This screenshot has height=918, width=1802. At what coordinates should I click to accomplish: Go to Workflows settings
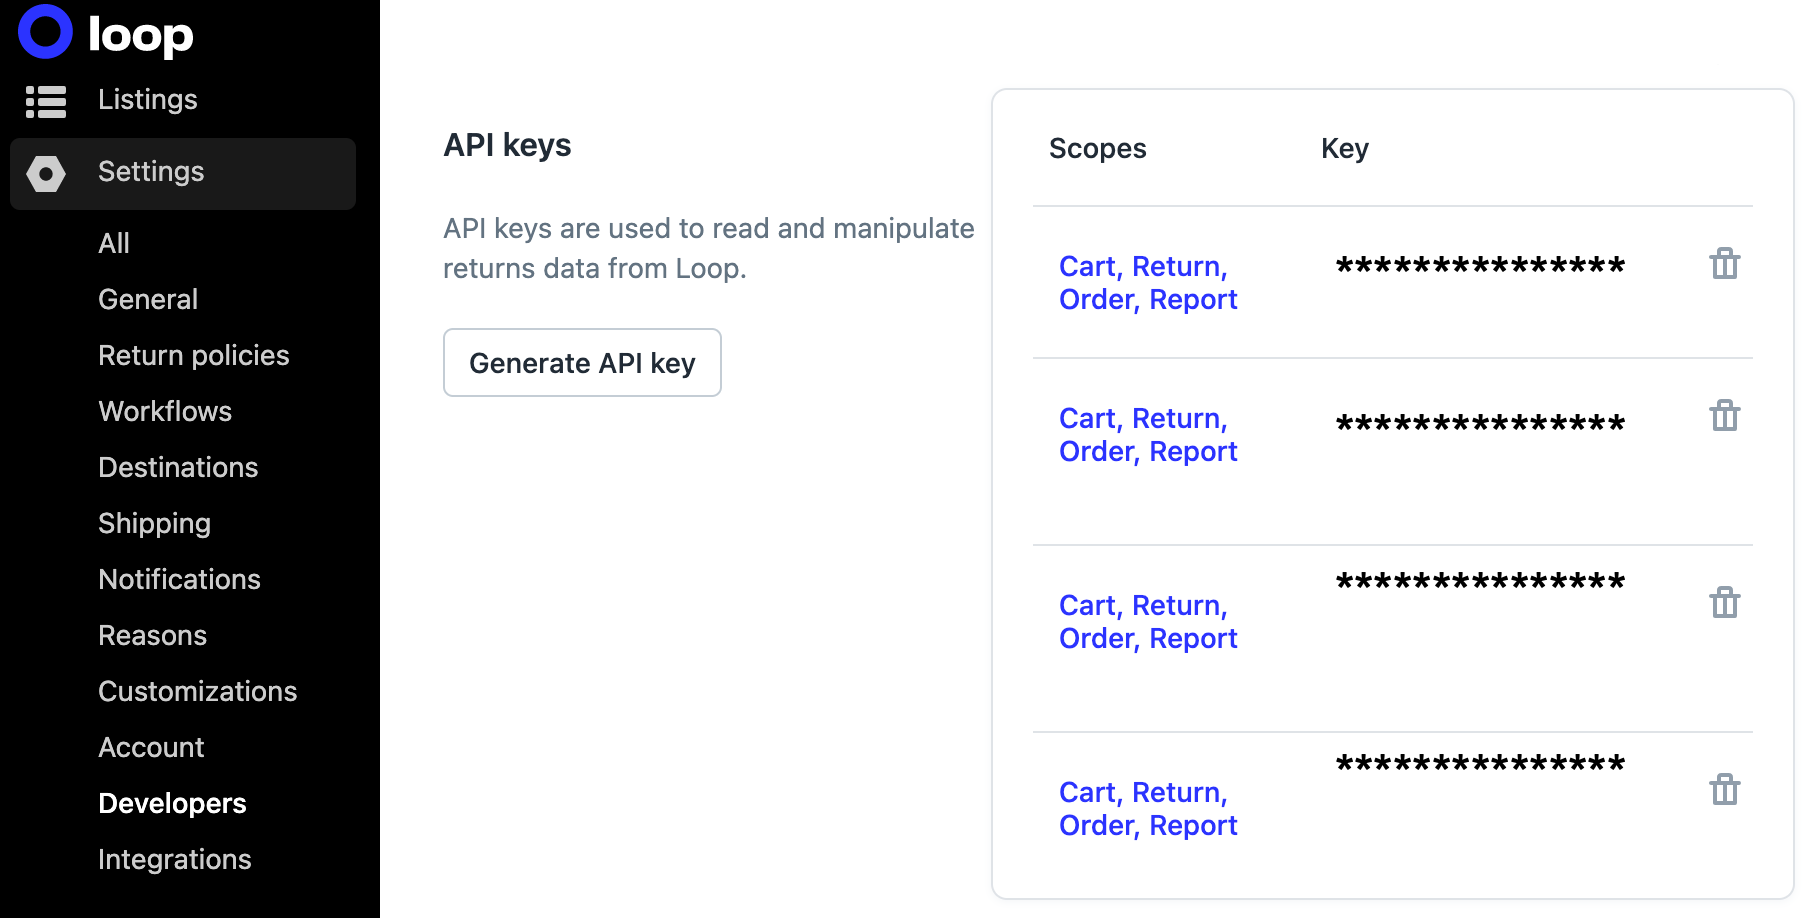pyautogui.click(x=165, y=411)
